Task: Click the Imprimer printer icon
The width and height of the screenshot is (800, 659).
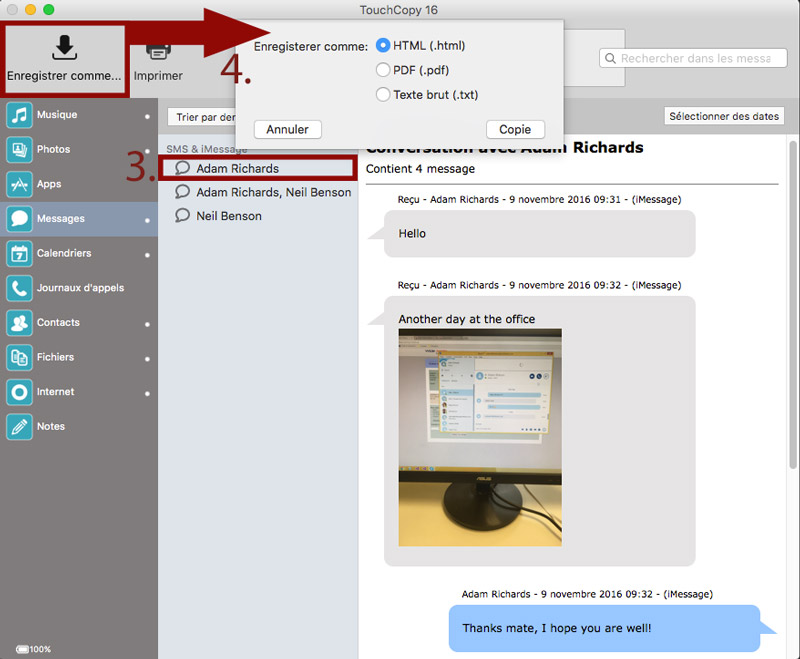Action: pos(158,52)
